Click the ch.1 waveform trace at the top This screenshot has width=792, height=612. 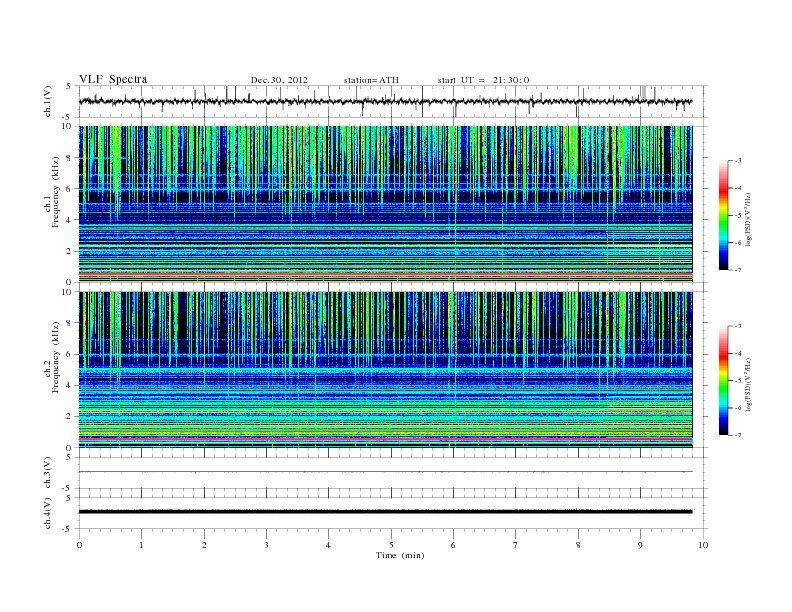click(x=385, y=101)
